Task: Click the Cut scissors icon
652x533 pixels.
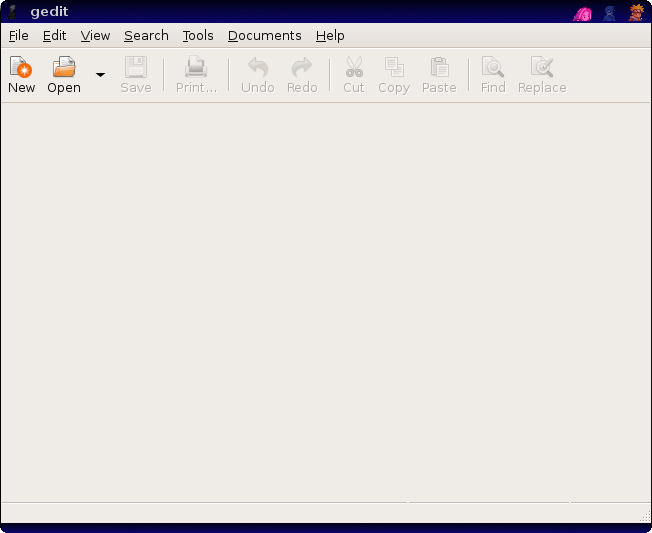Action: click(354, 67)
